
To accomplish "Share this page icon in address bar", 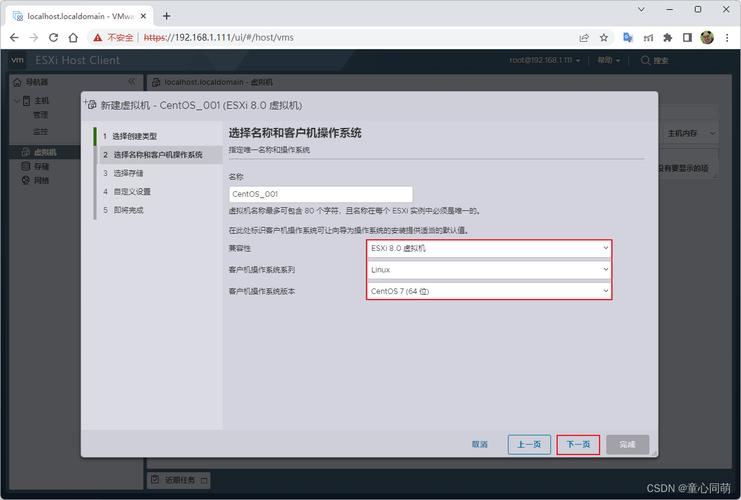I will [x=584, y=38].
